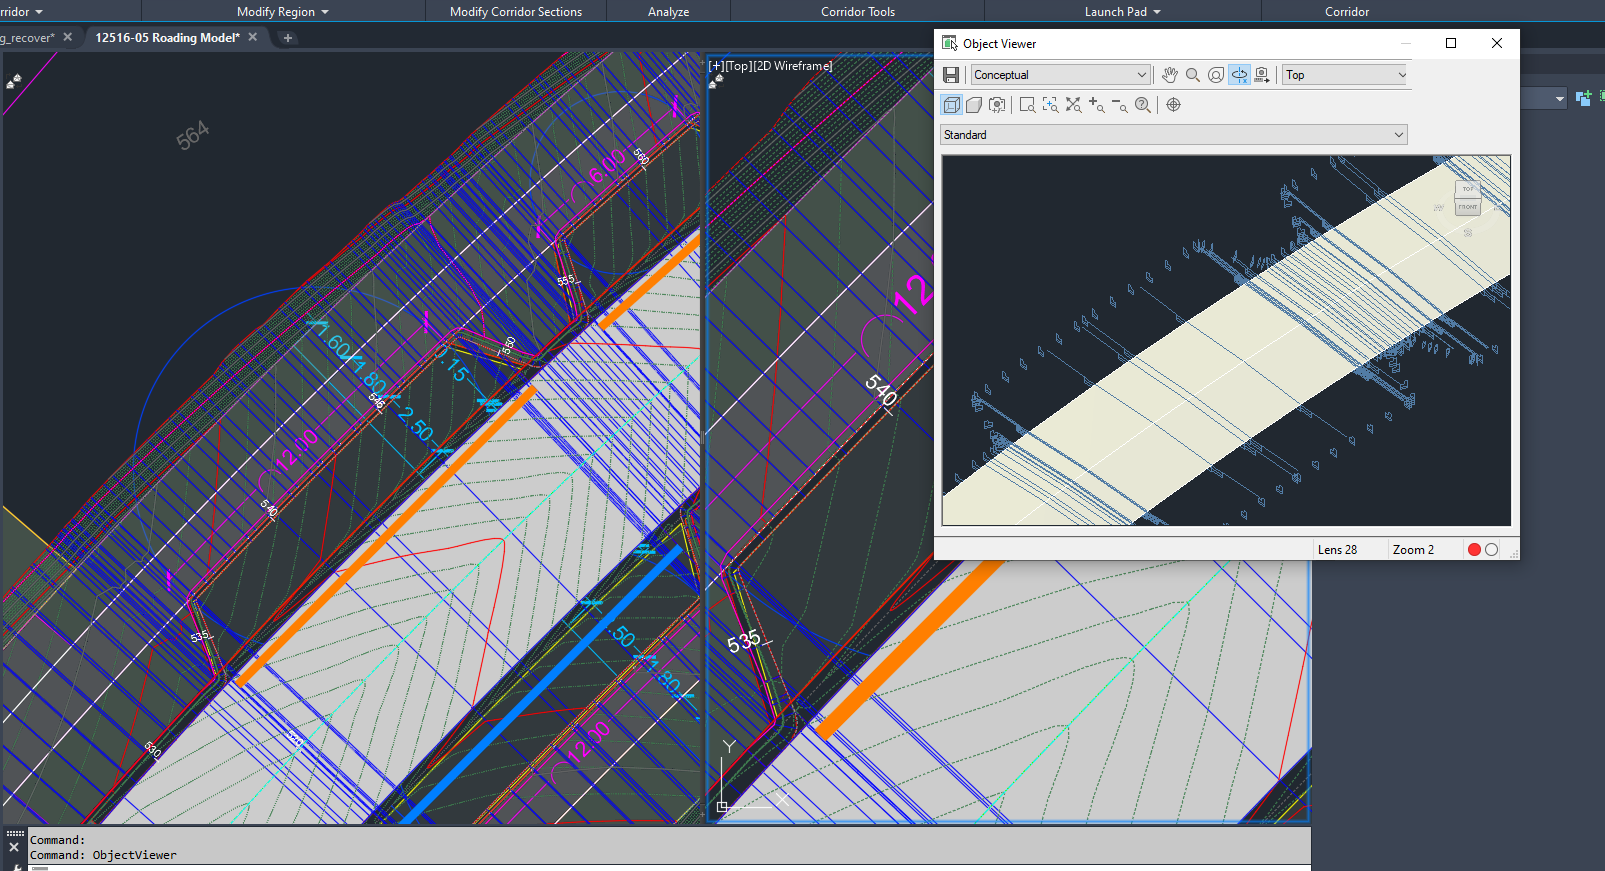Click the adjust camera lens icon
1605x871 pixels.
pyautogui.click(x=997, y=105)
